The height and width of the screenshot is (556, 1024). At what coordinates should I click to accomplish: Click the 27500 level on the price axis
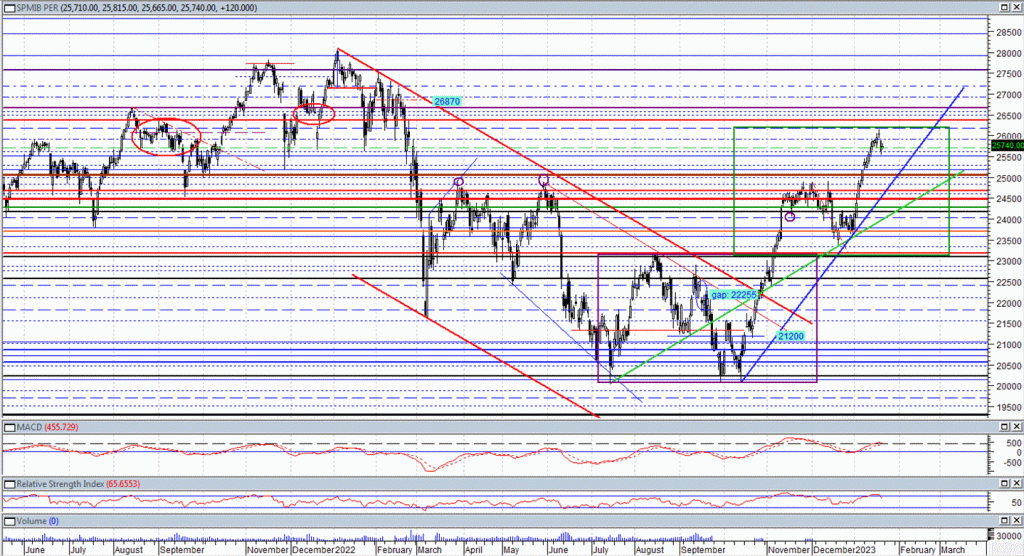(x=1009, y=74)
